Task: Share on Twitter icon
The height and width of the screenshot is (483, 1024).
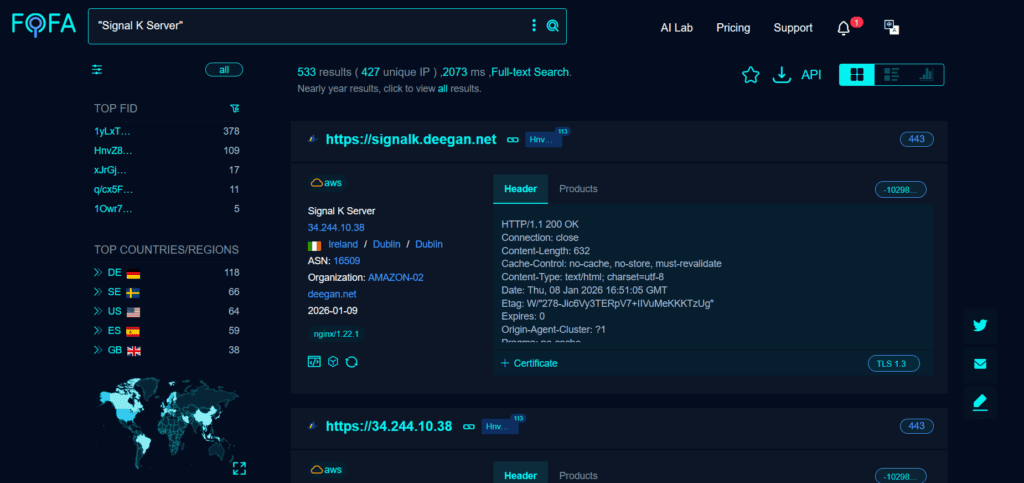Action: tap(980, 326)
